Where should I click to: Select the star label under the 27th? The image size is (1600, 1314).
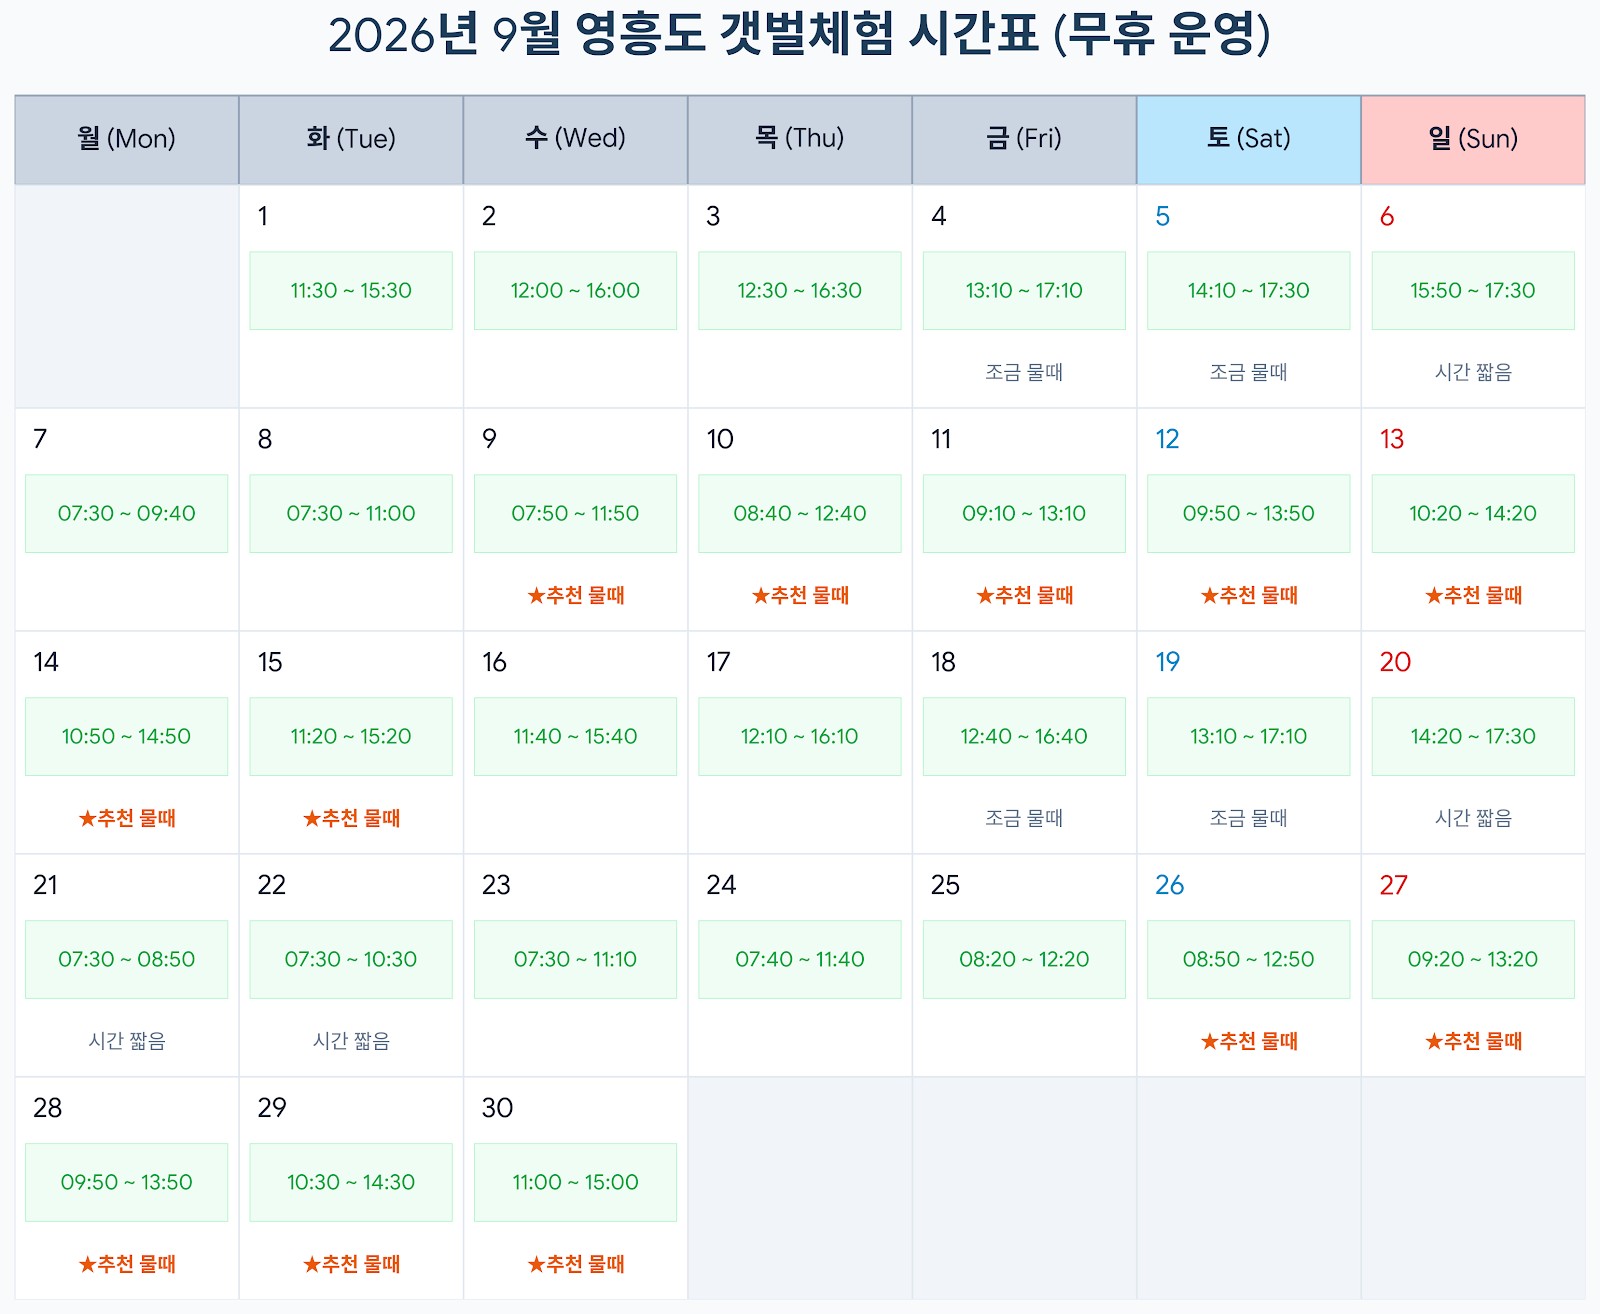coord(1474,1042)
